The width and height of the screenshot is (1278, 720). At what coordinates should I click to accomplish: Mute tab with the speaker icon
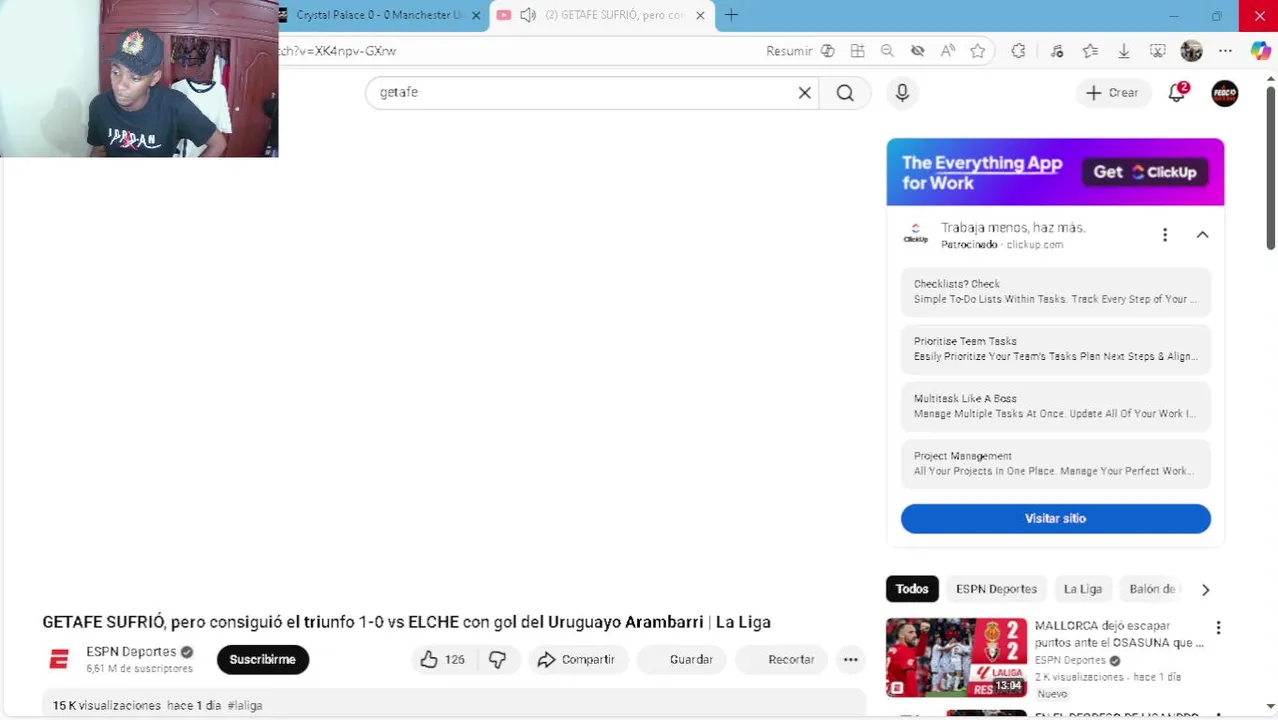(528, 15)
